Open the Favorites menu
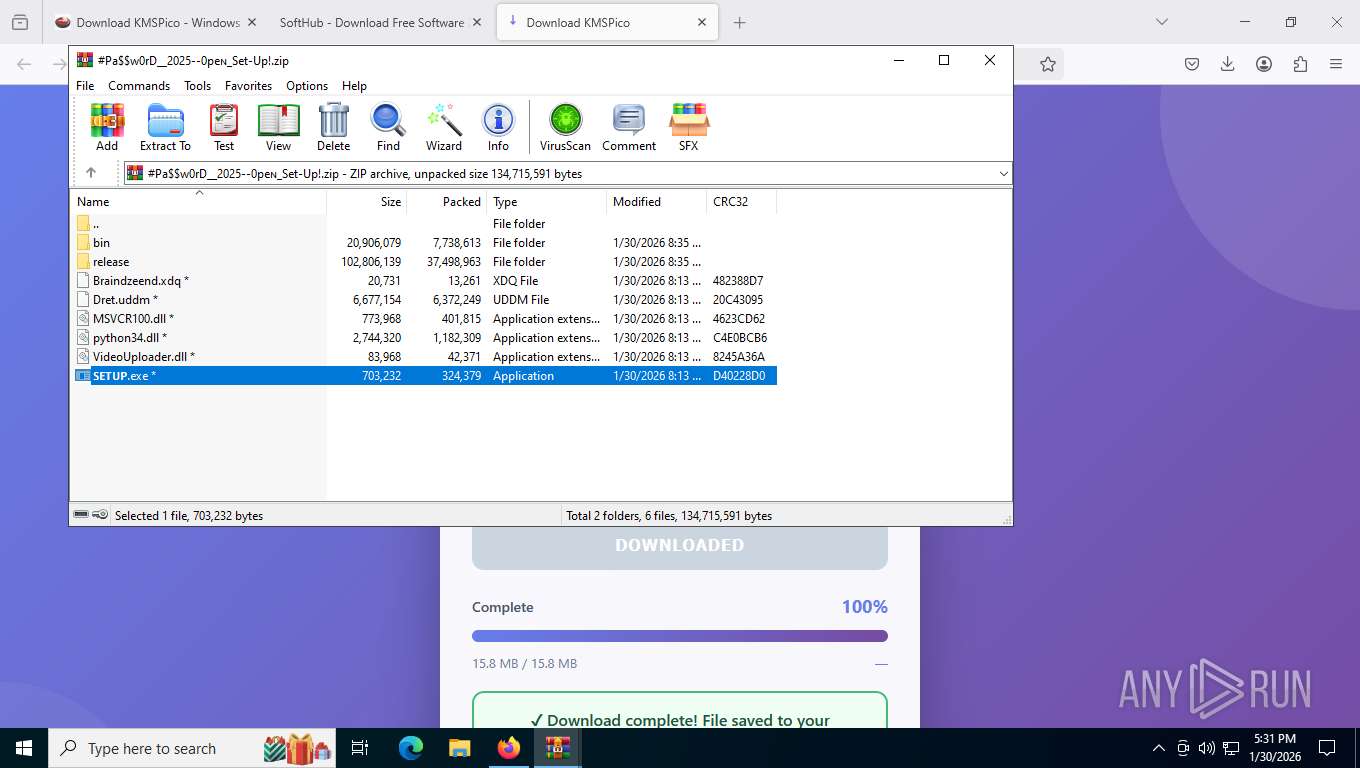This screenshot has height=768, width=1360. tap(248, 86)
